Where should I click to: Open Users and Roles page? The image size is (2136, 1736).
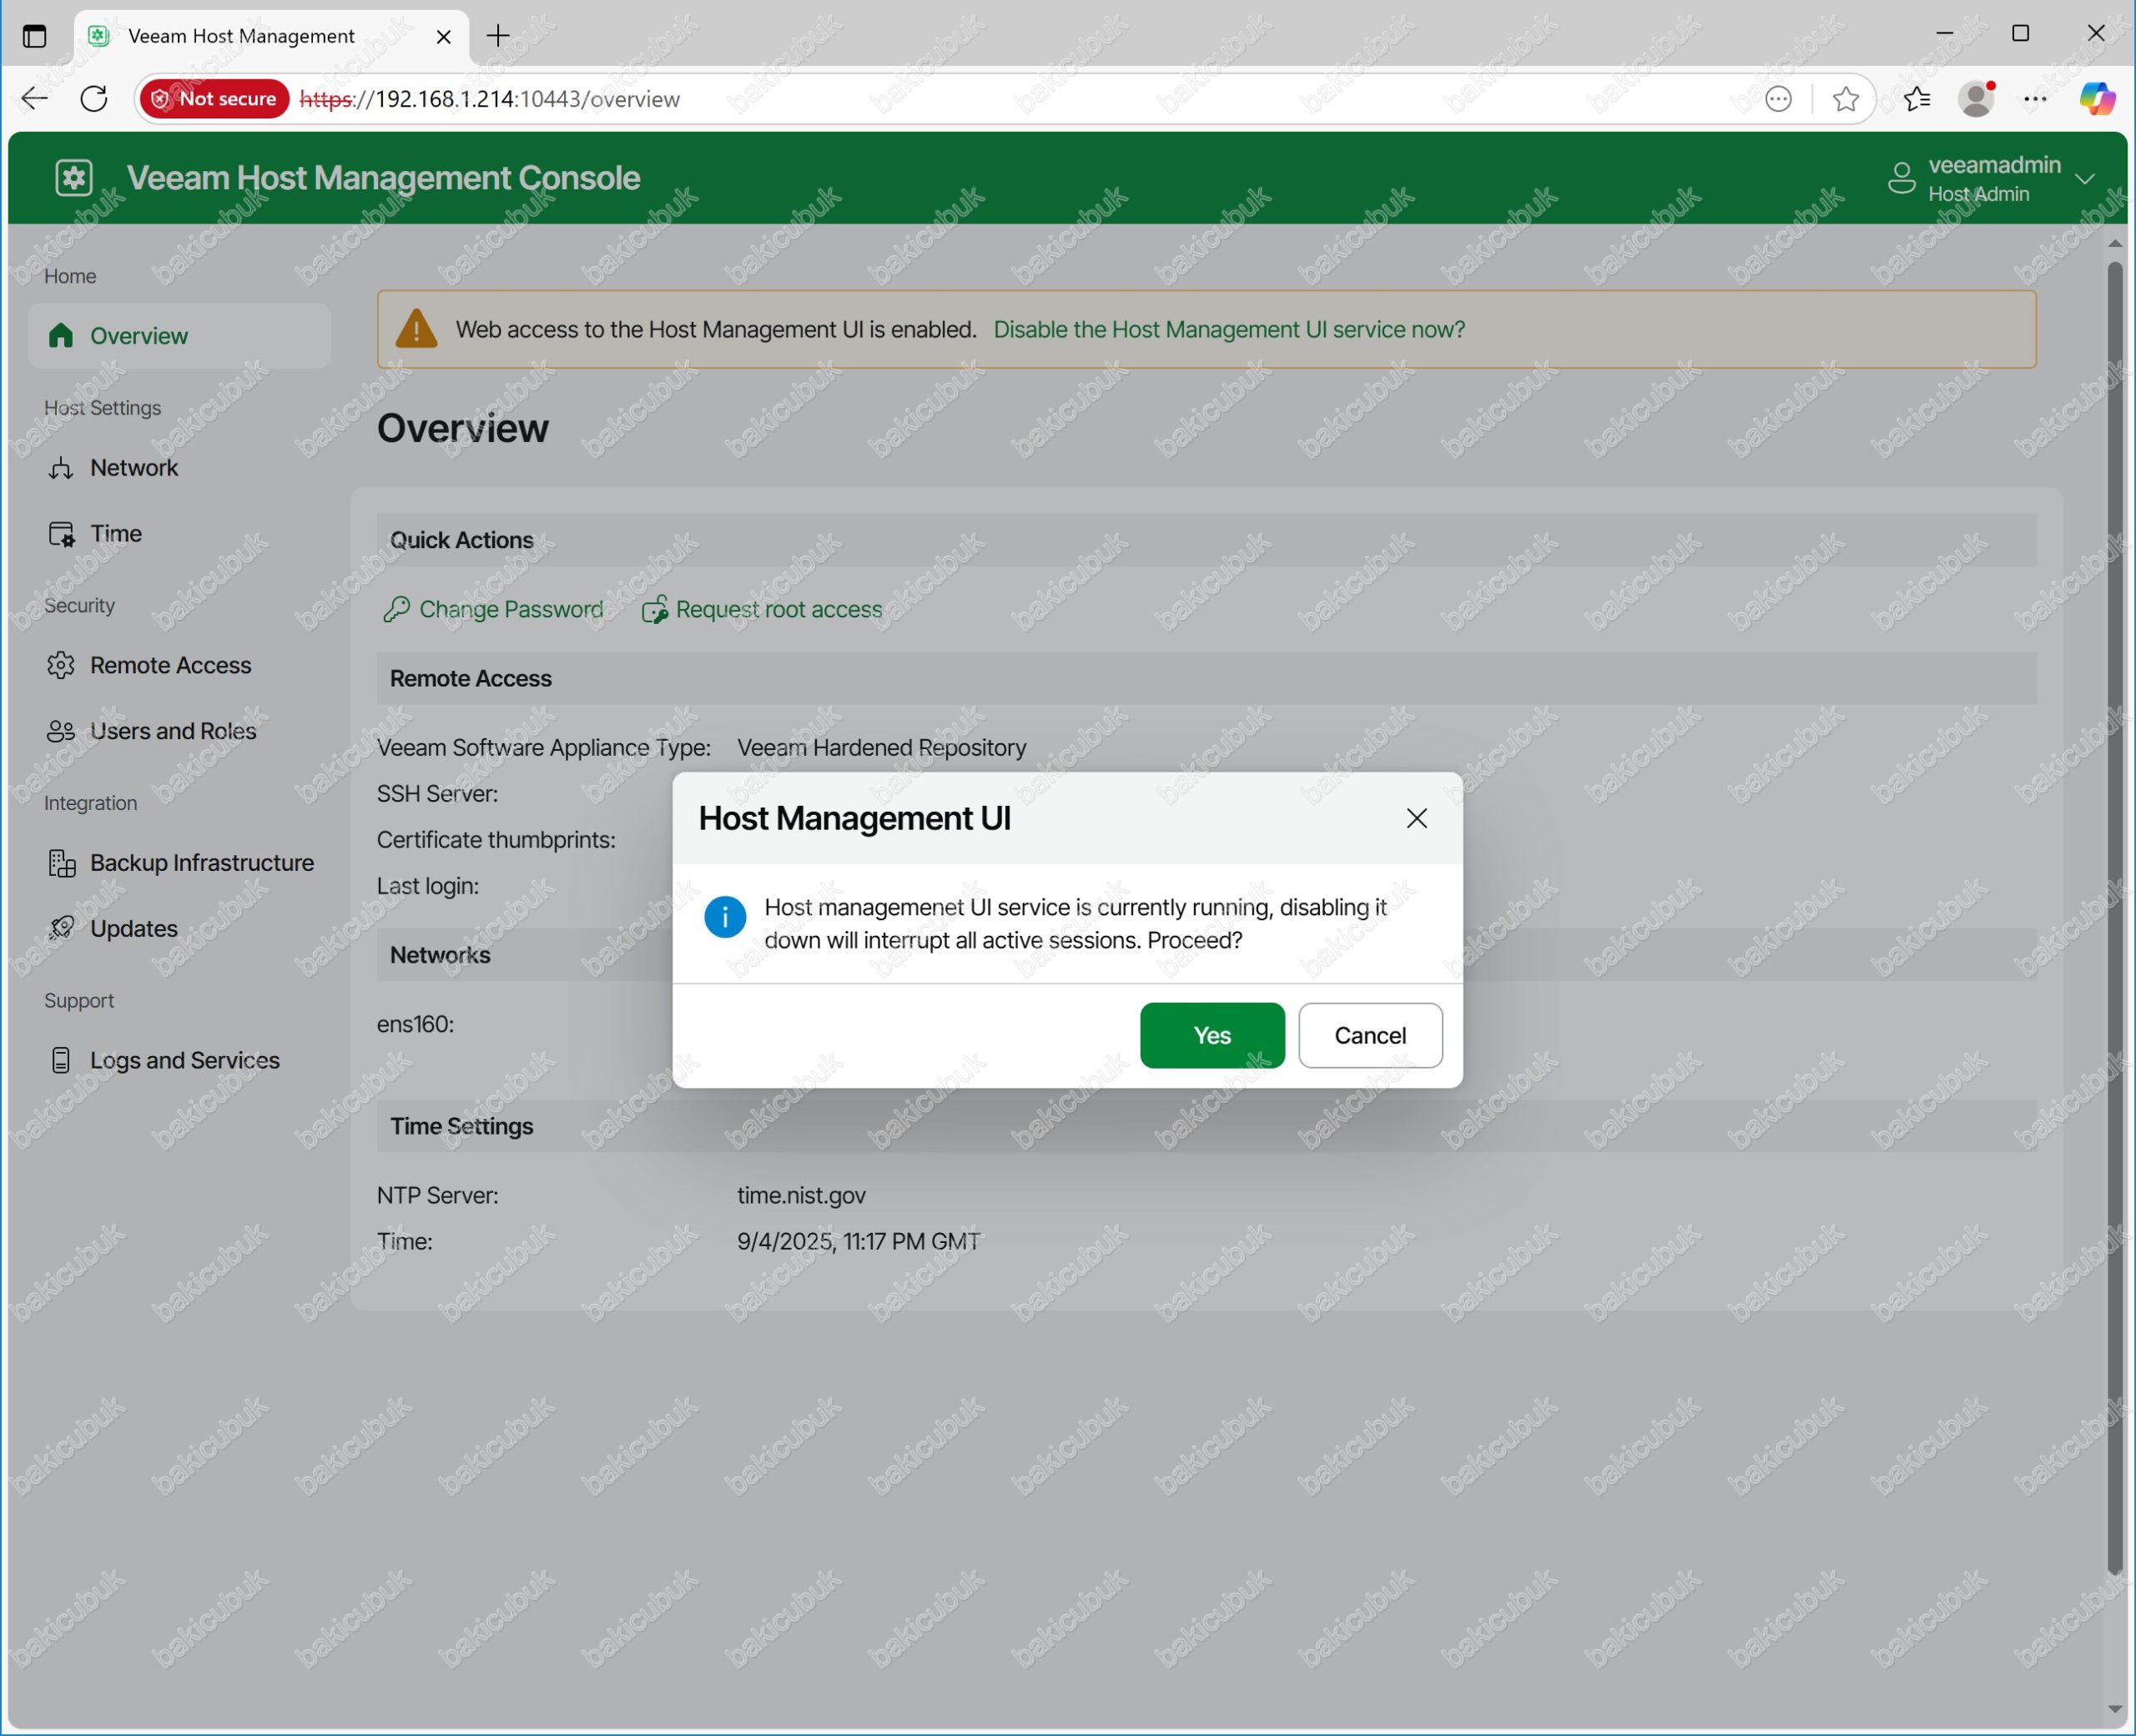[x=180, y=731]
